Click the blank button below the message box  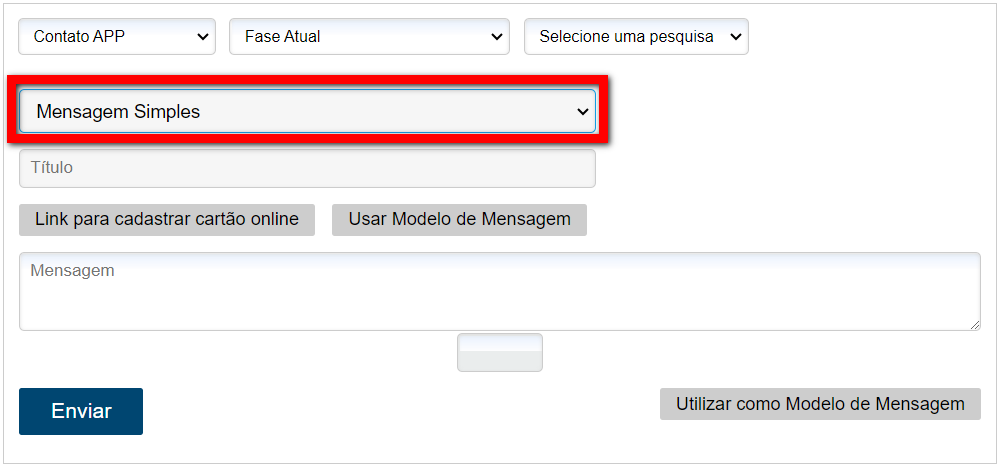click(499, 353)
